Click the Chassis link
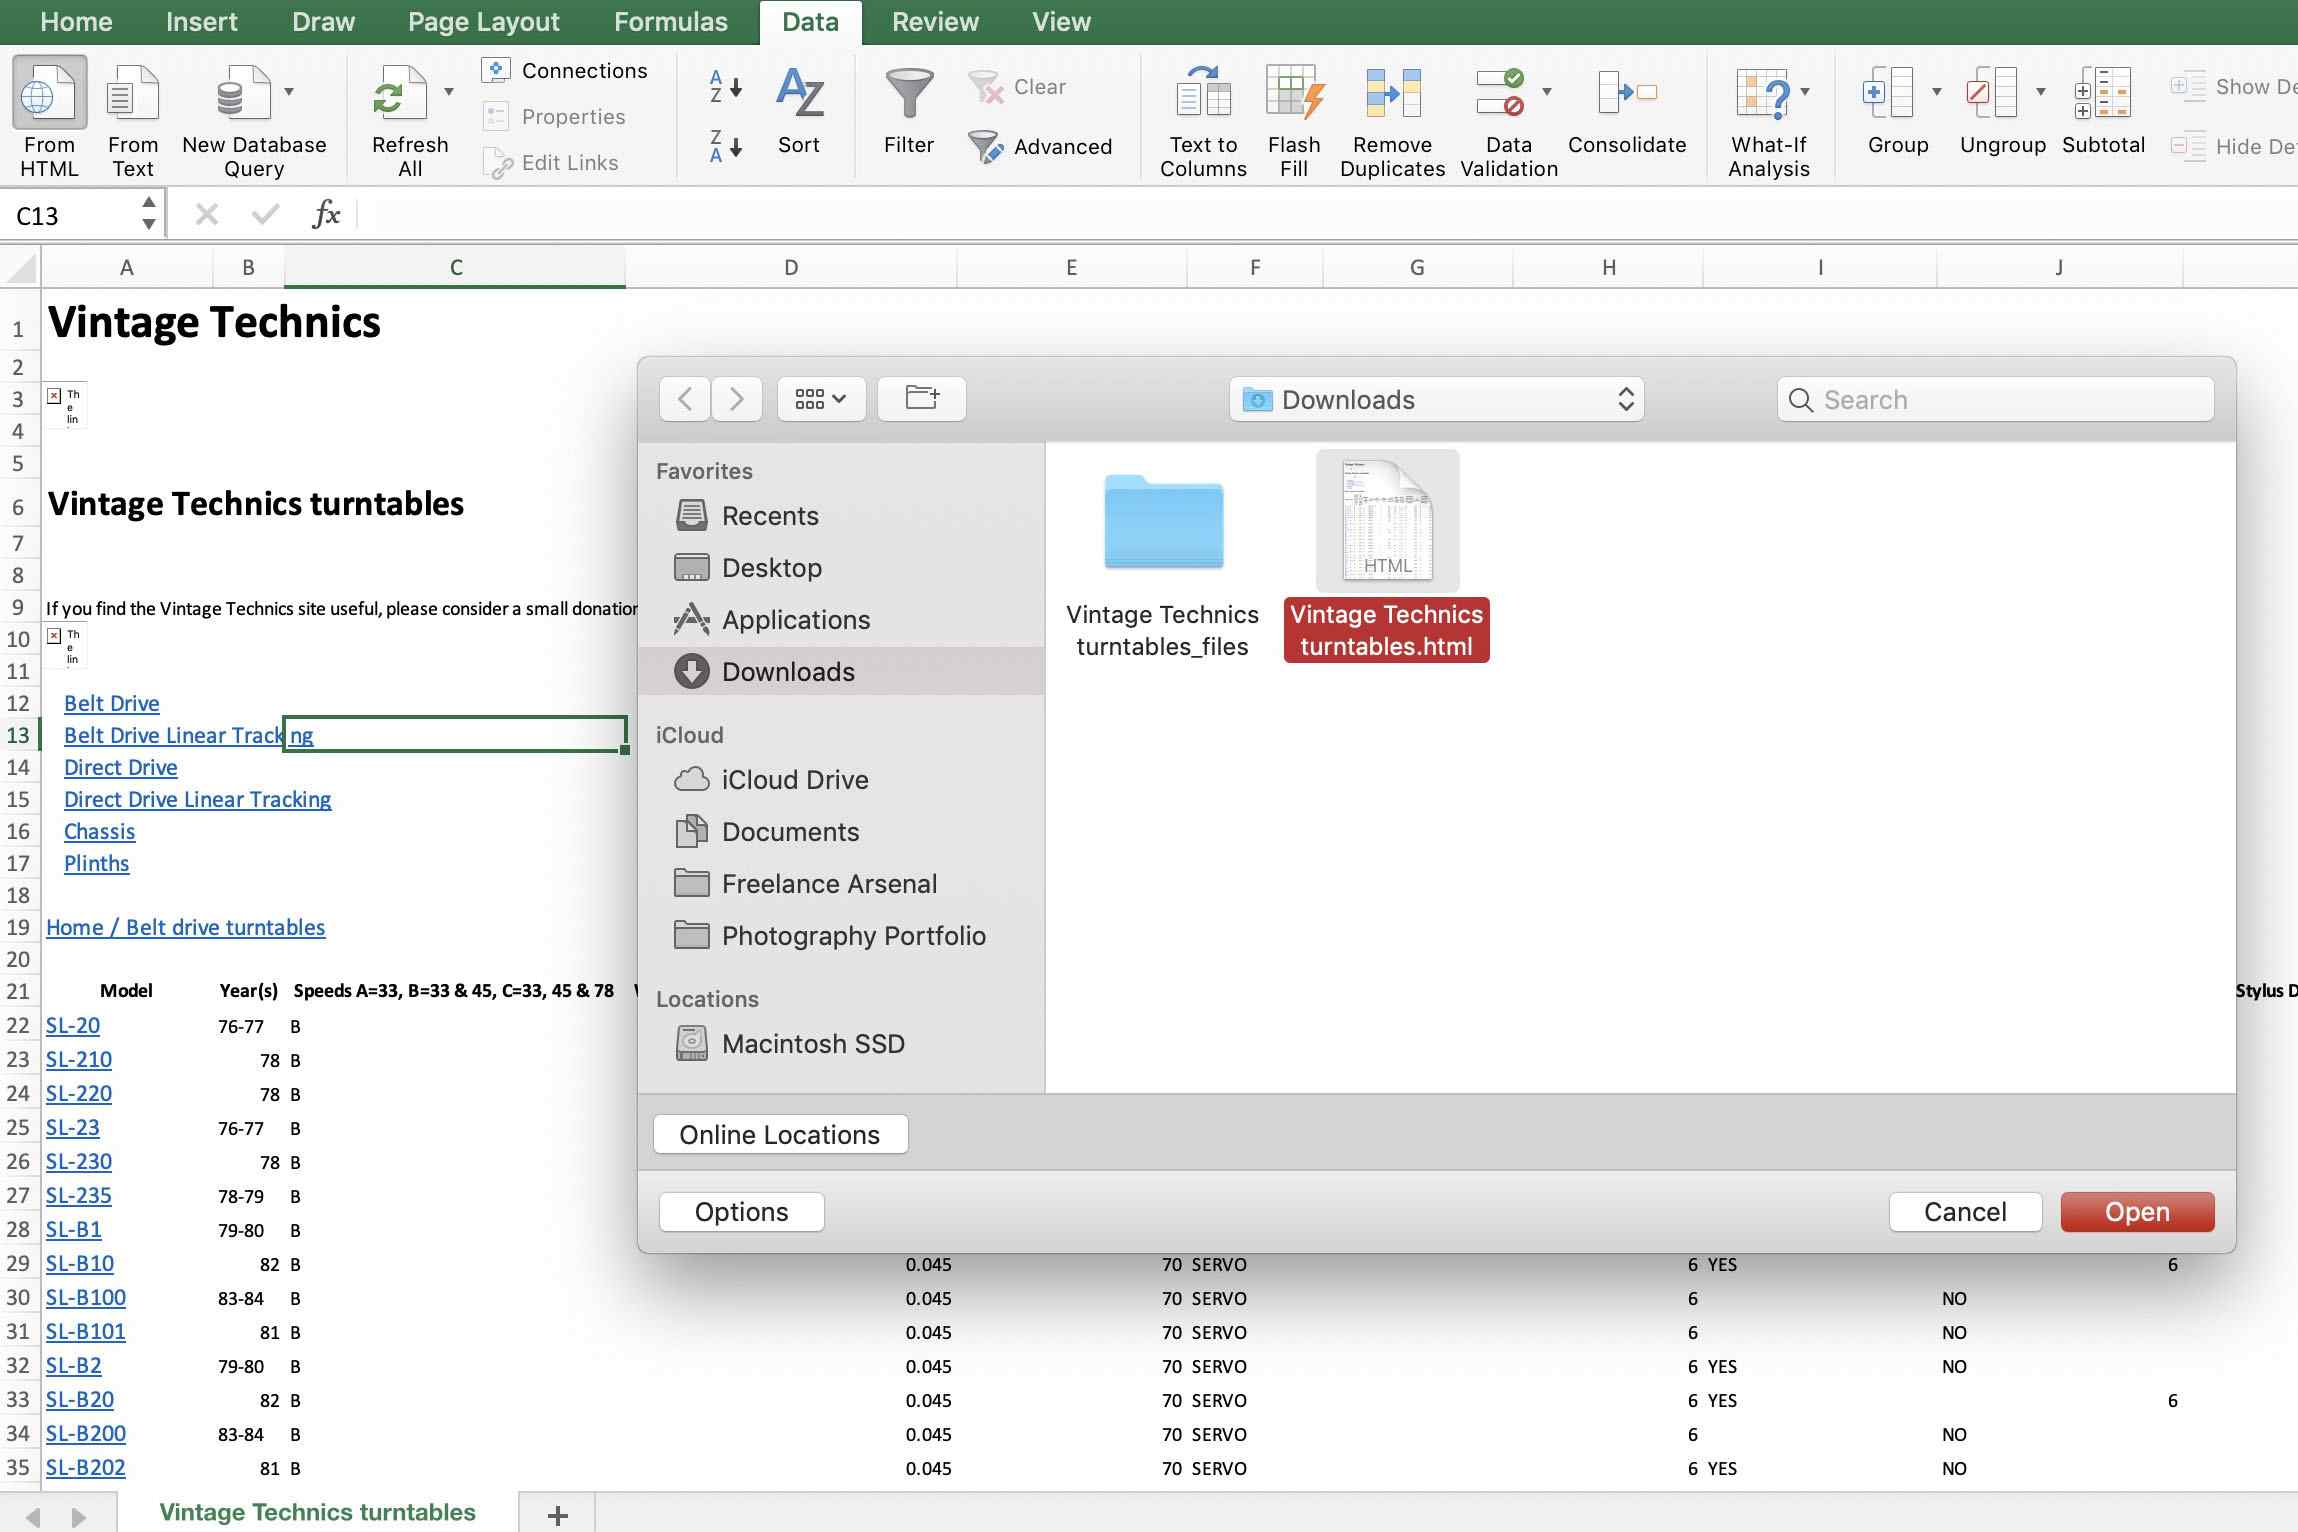This screenshot has height=1532, width=2298. [99, 831]
